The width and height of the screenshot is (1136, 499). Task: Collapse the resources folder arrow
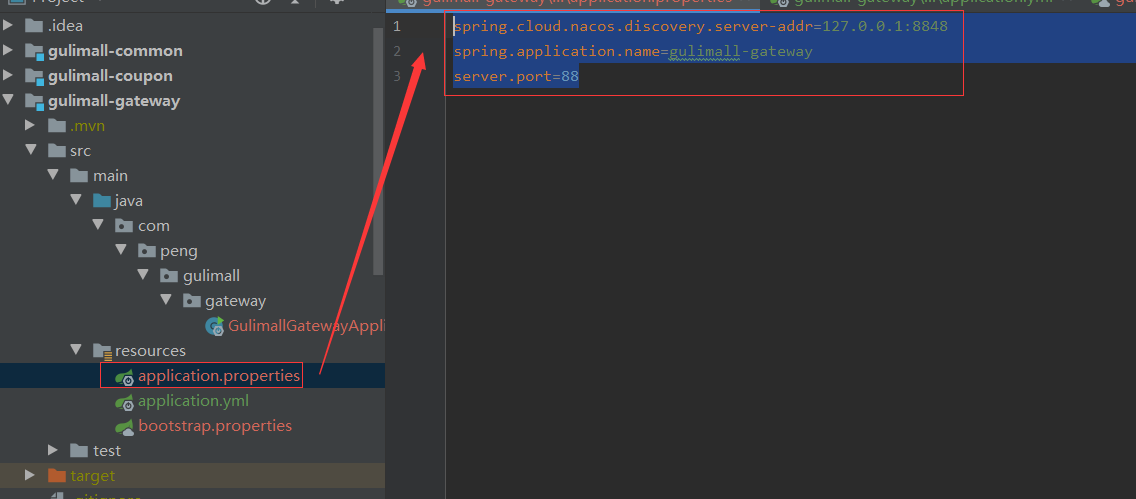[75, 350]
